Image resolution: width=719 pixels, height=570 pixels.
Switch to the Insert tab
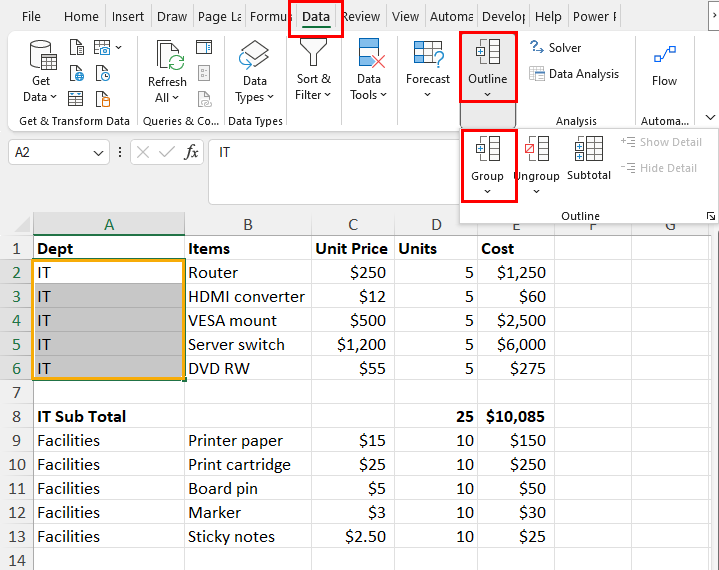(128, 17)
